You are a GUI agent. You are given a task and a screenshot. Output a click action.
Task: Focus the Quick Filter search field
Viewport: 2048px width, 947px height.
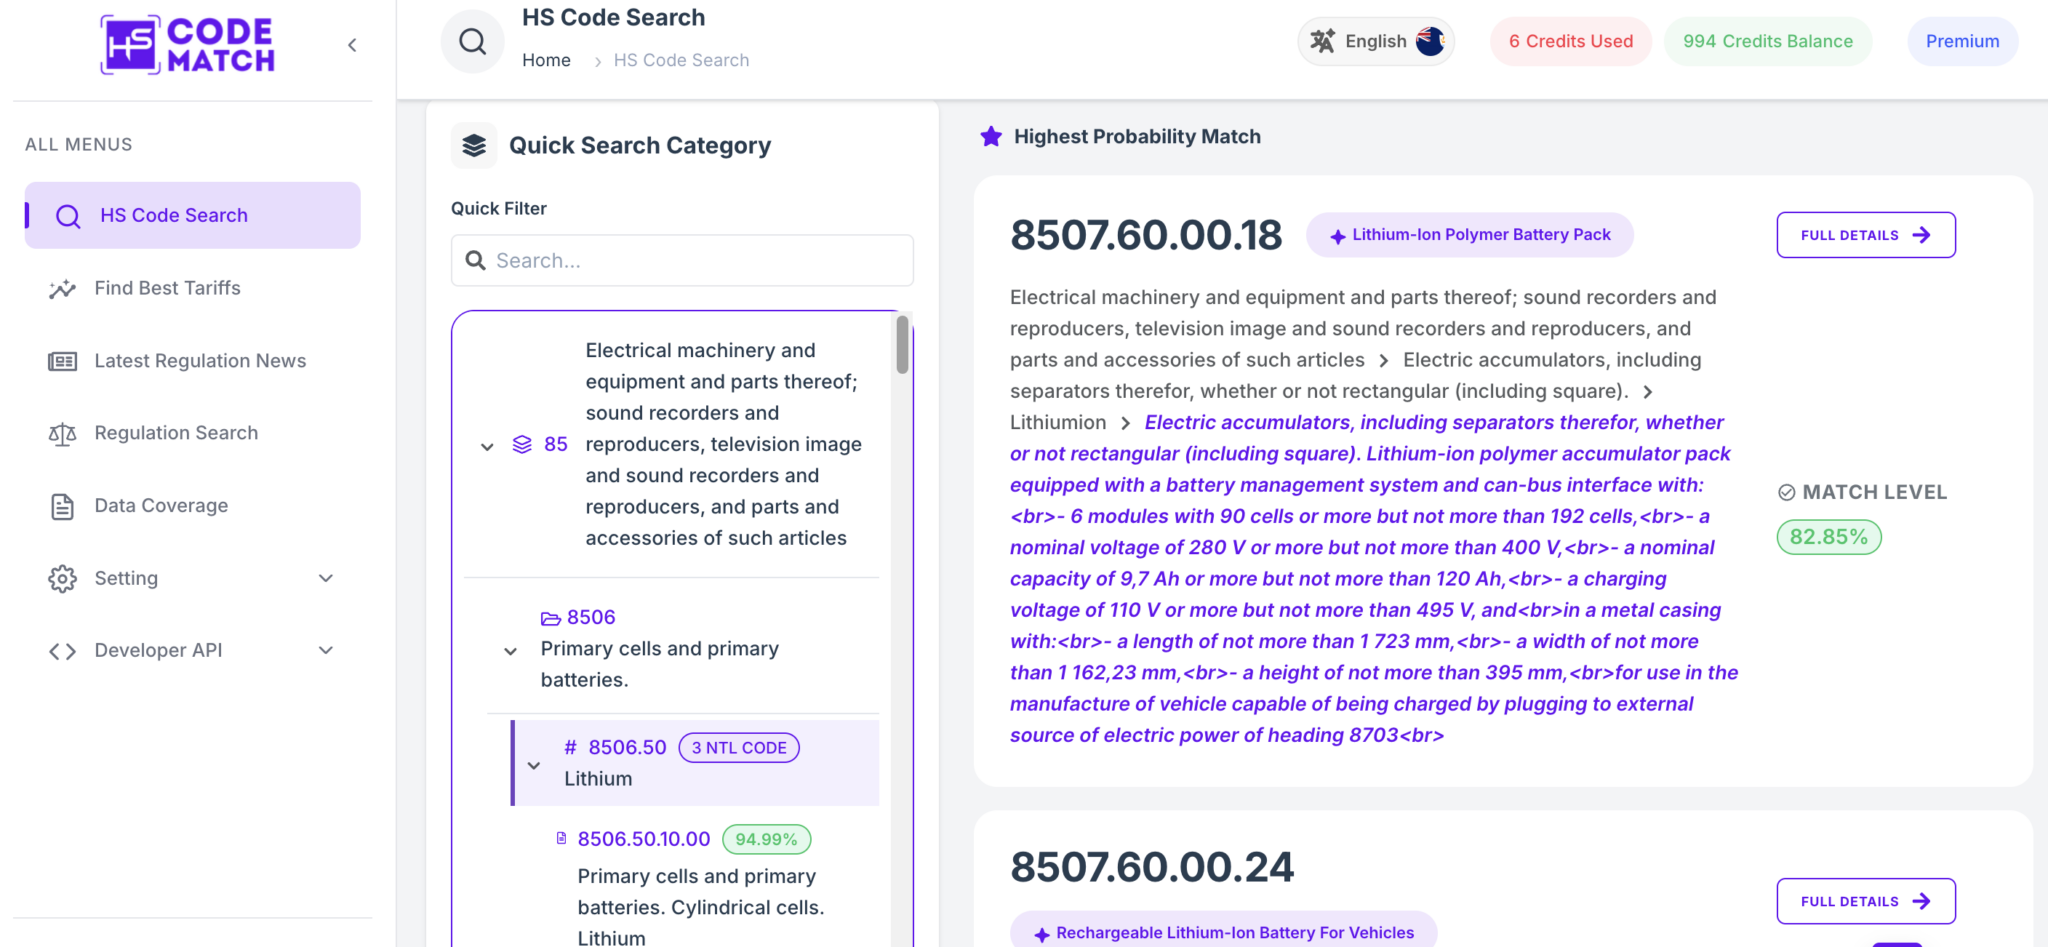click(x=682, y=260)
